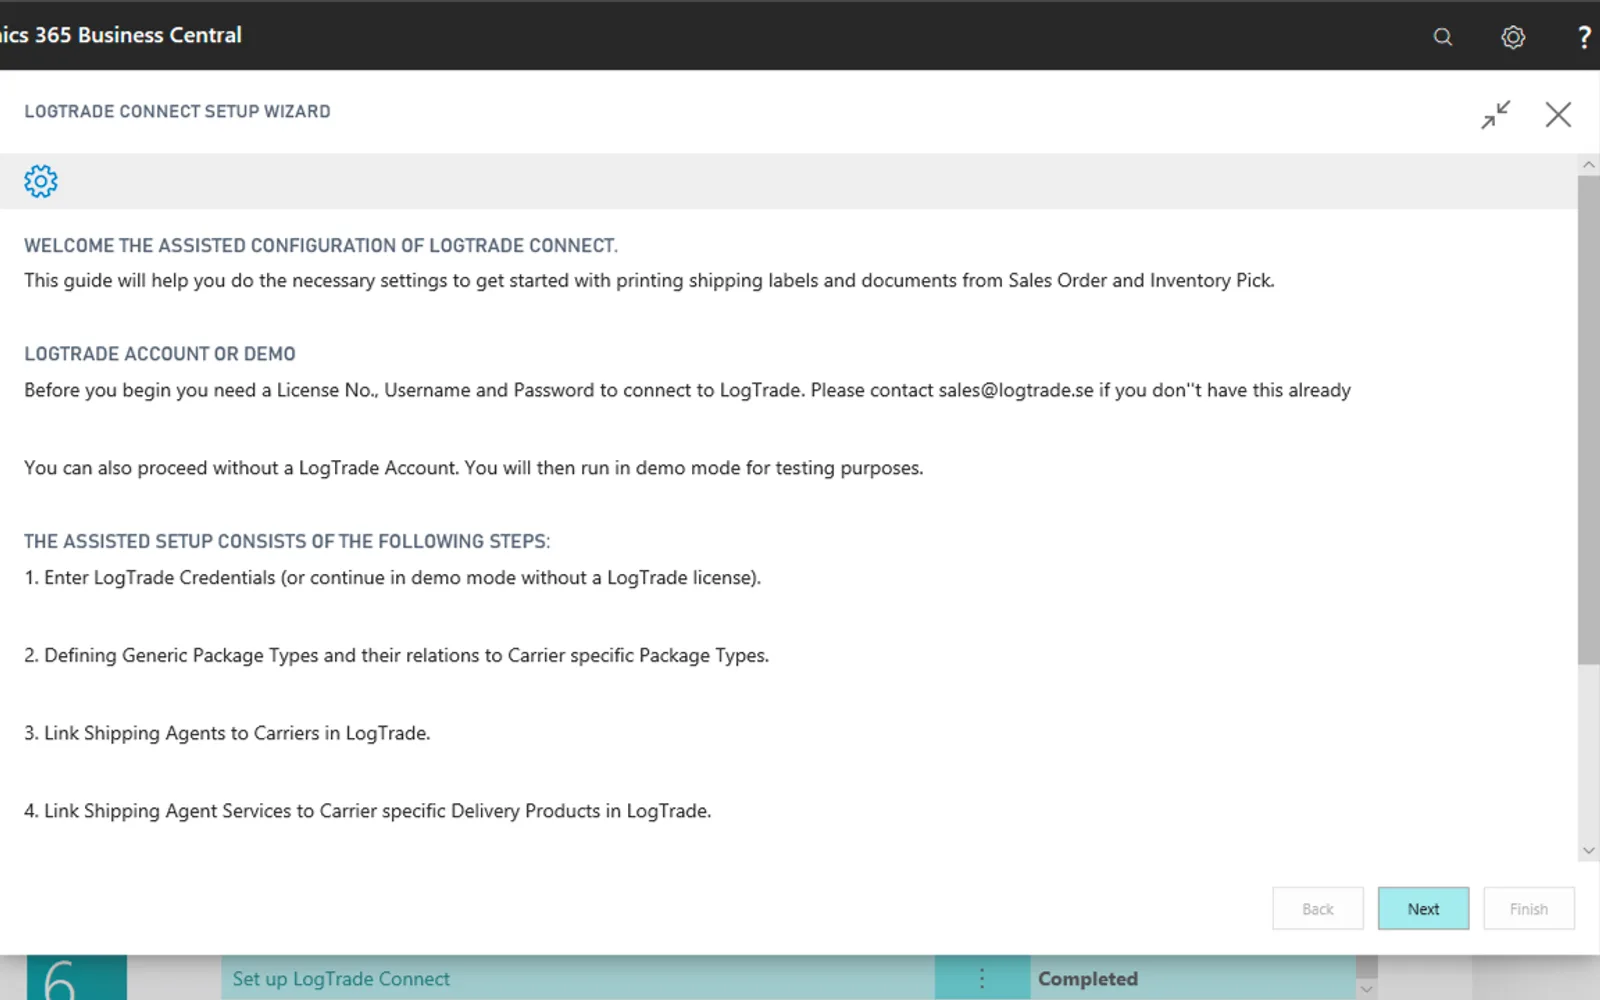The width and height of the screenshot is (1600, 1000).
Task: Click step 2 'Defining Generic Package Types'
Action: pos(397,656)
